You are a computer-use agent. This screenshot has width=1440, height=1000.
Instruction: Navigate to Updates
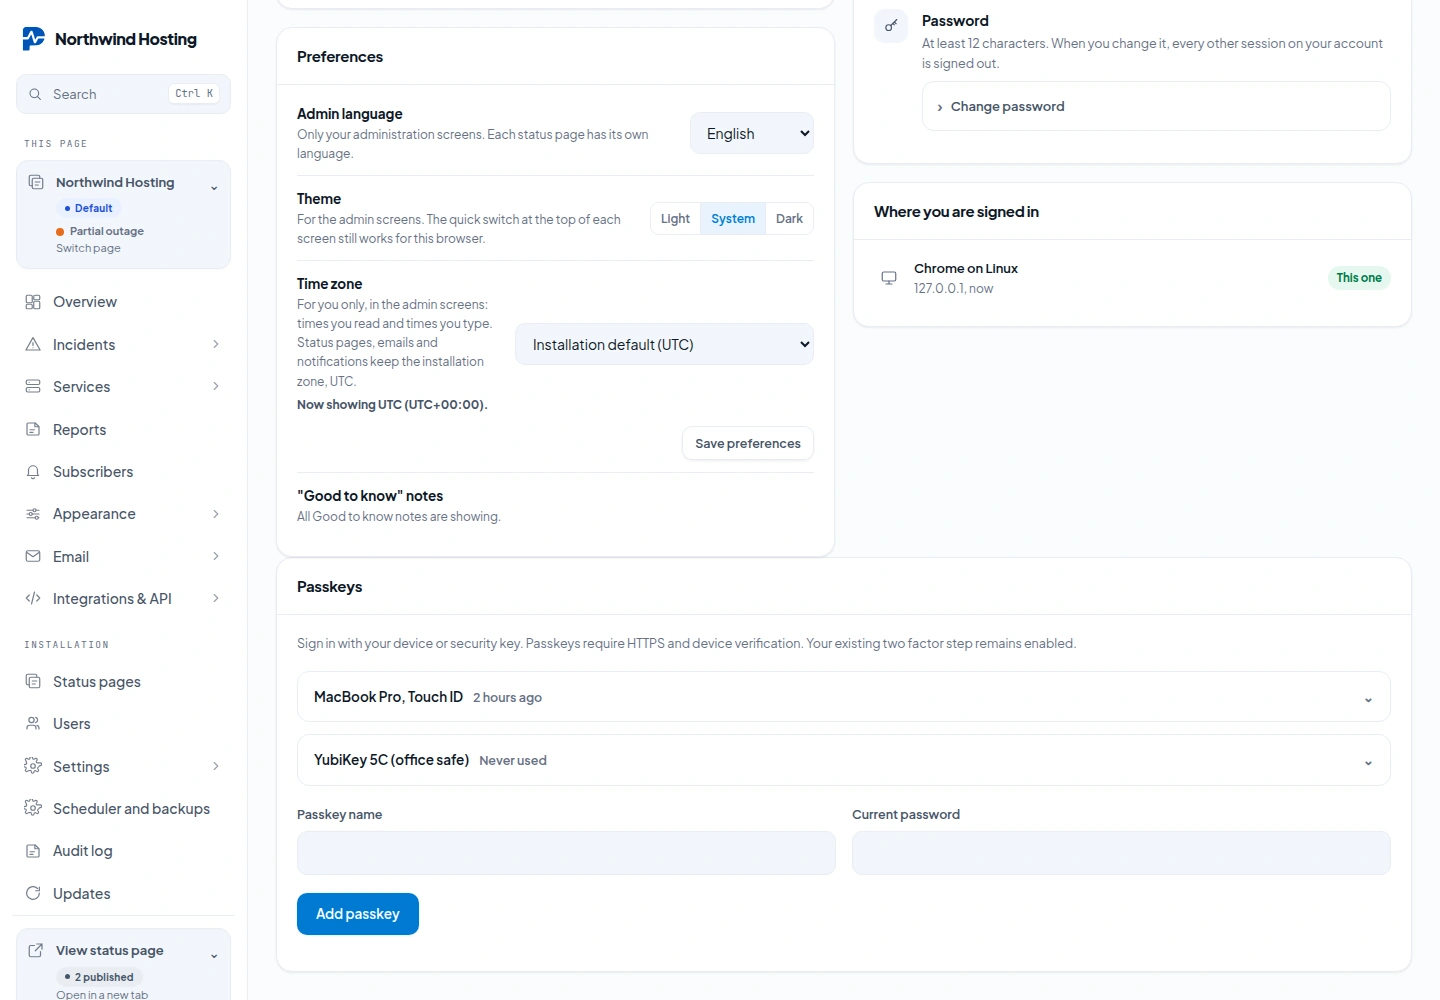124,893
